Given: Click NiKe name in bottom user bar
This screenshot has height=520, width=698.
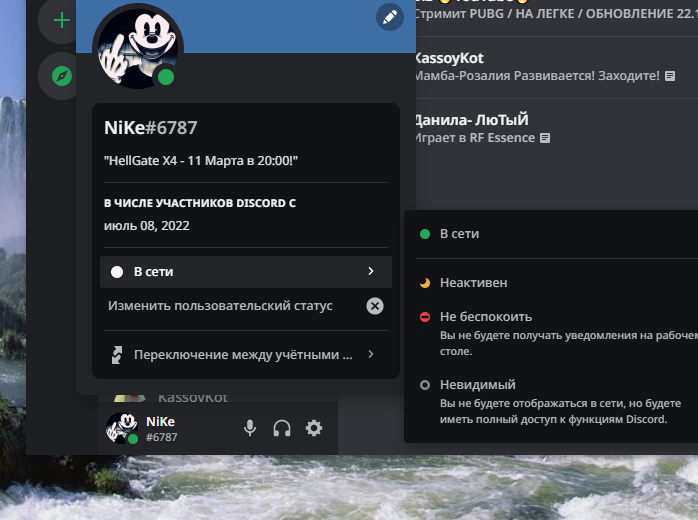Looking at the screenshot, I should [160, 422].
